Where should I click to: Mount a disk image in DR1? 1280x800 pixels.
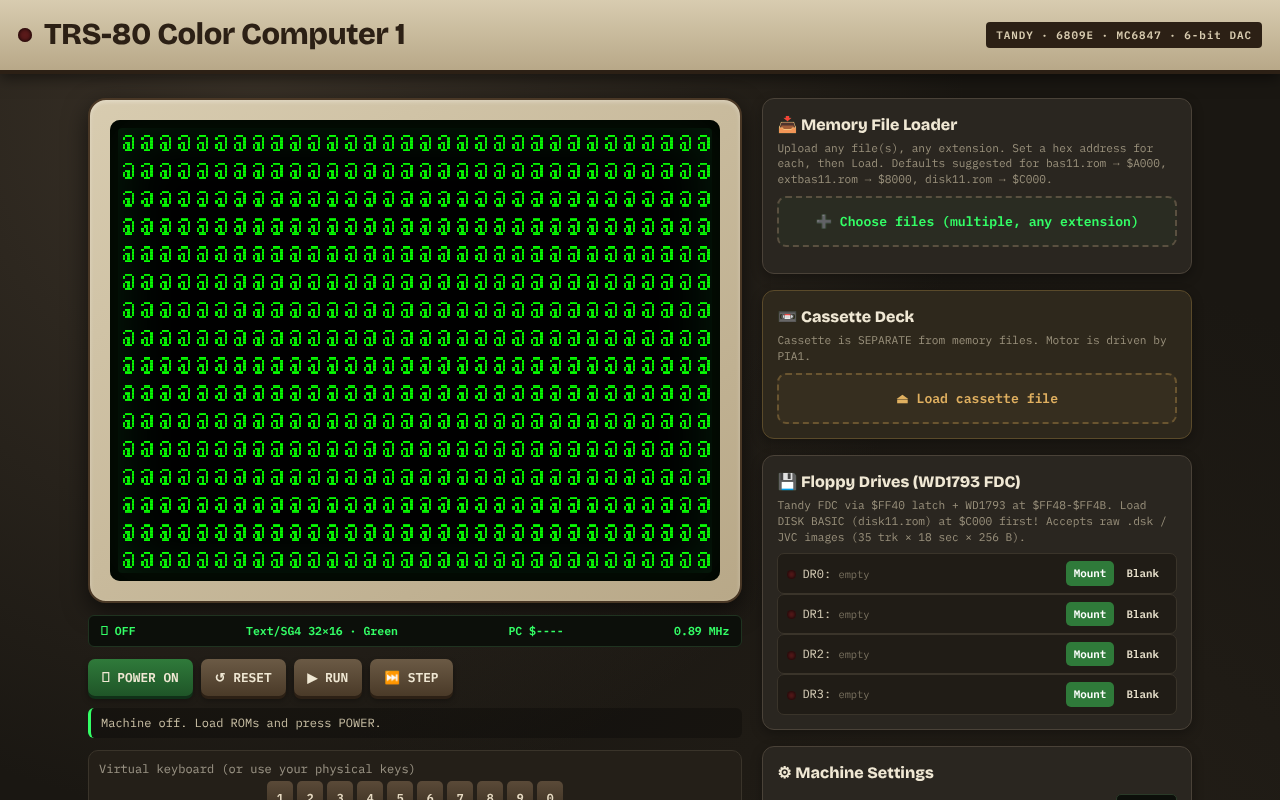tap(1090, 614)
